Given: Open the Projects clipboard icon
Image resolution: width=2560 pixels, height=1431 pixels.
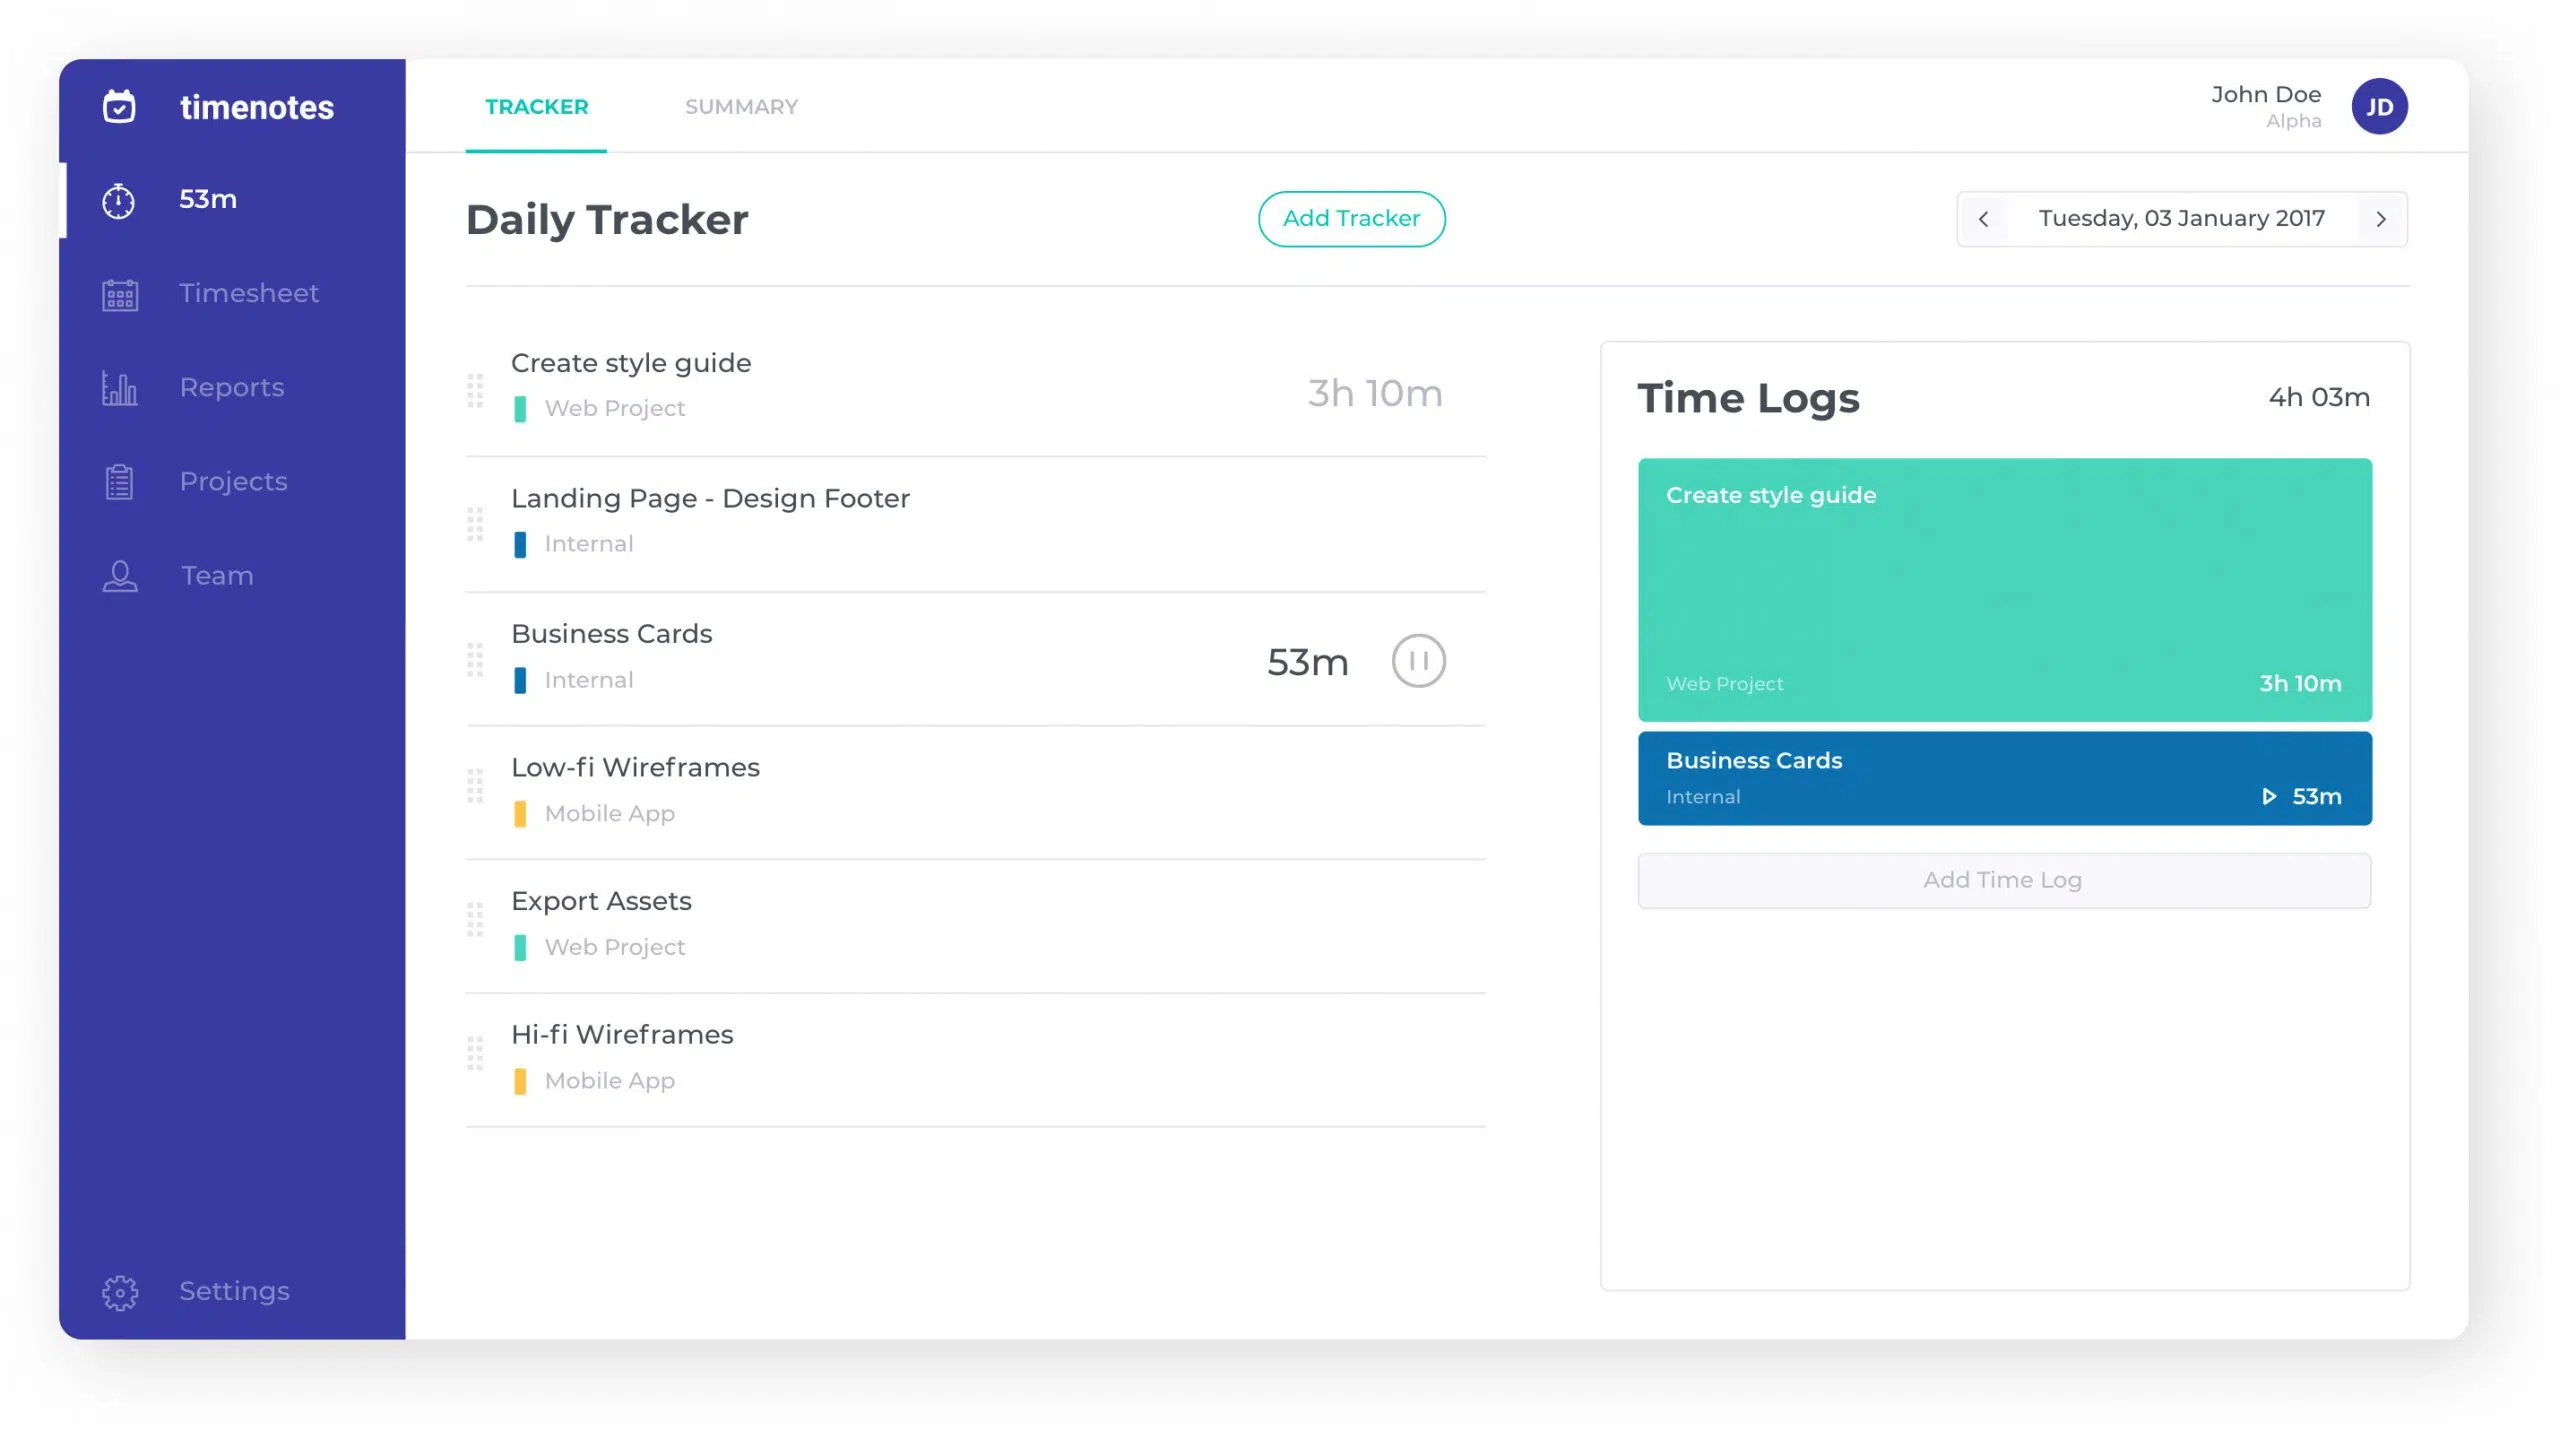Looking at the screenshot, I should 120,482.
